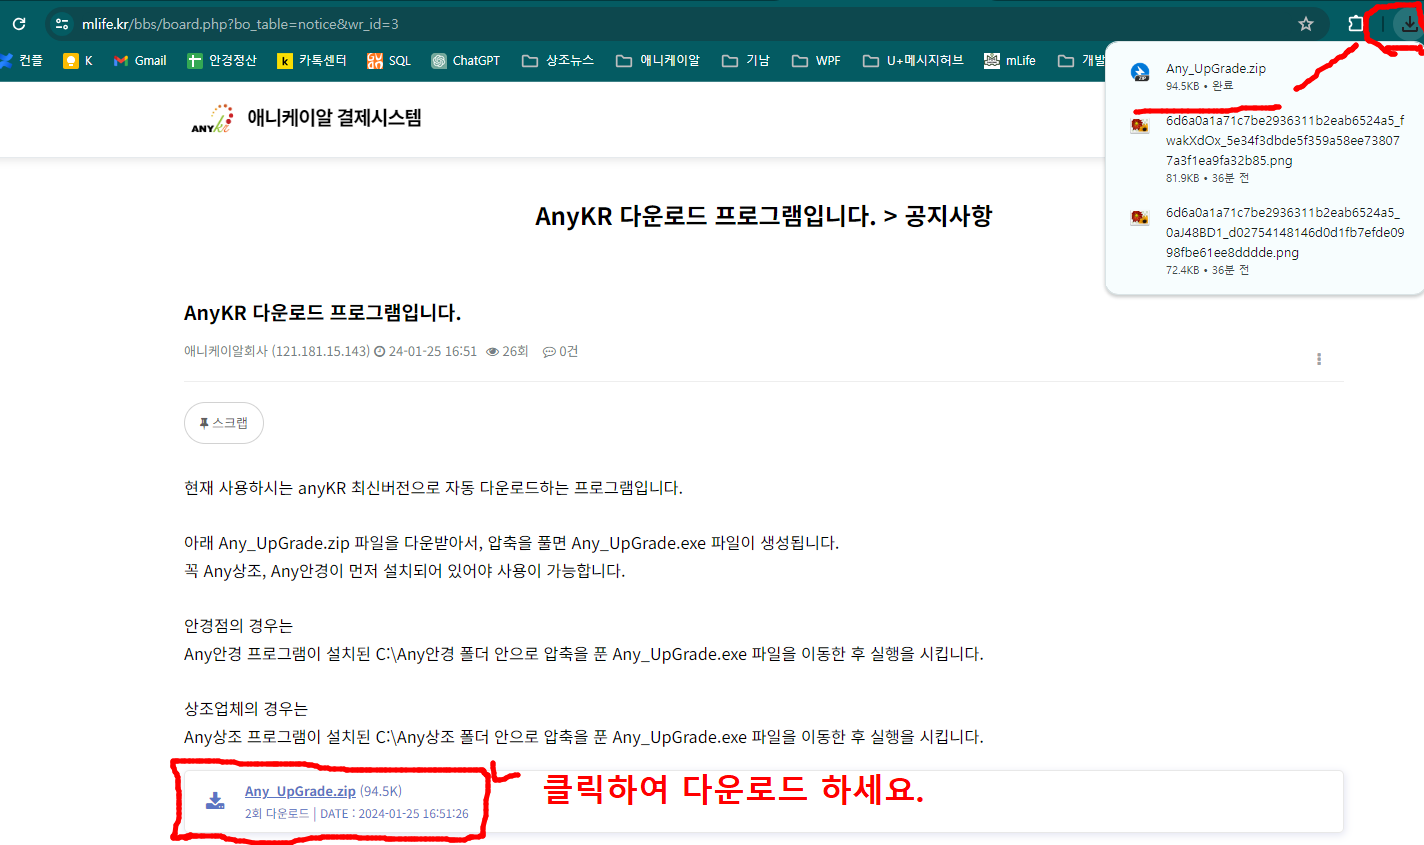Expand the 애니케이알 bookmark folder
This screenshot has width=1424, height=845.
pos(658,61)
